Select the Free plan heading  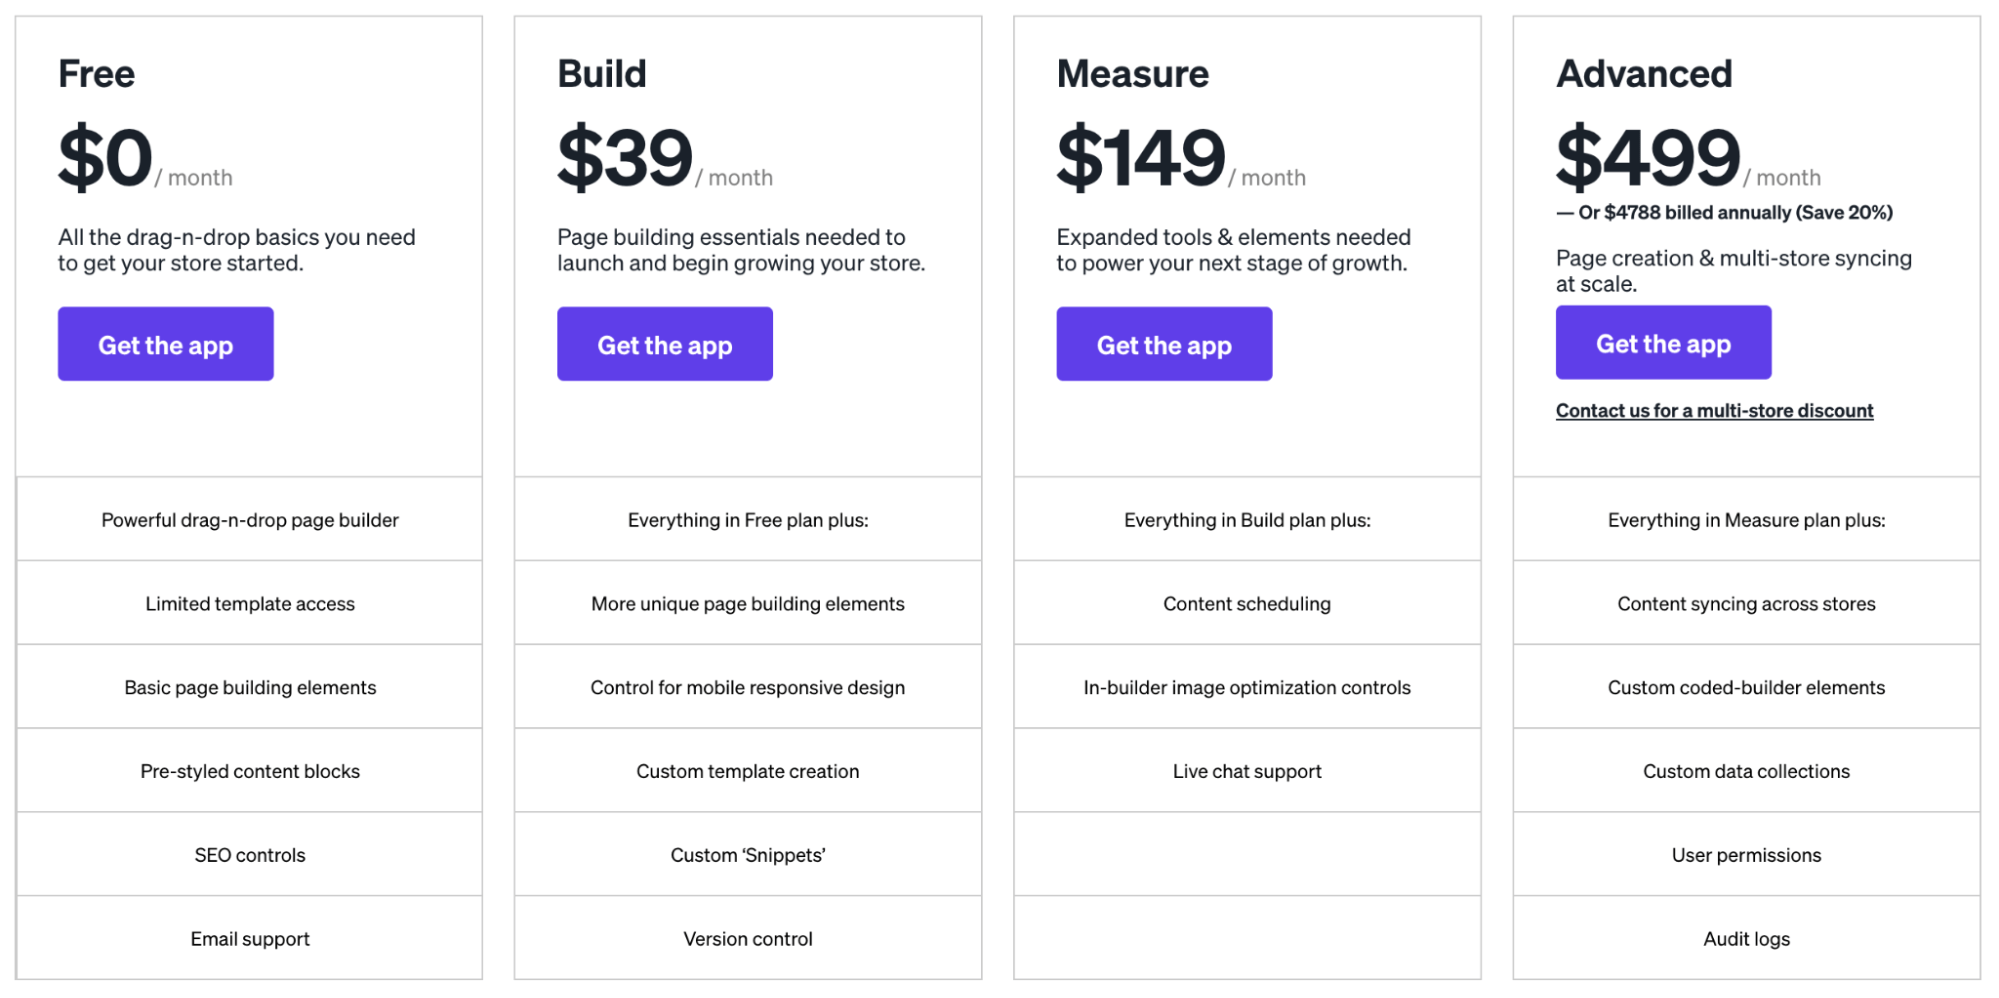(x=96, y=74)
